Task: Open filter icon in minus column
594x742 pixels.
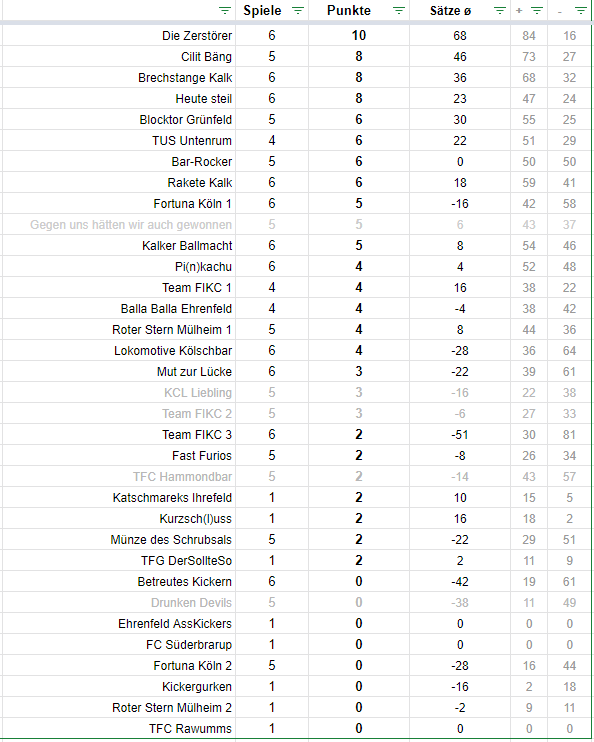Action: tap(581, 10)
